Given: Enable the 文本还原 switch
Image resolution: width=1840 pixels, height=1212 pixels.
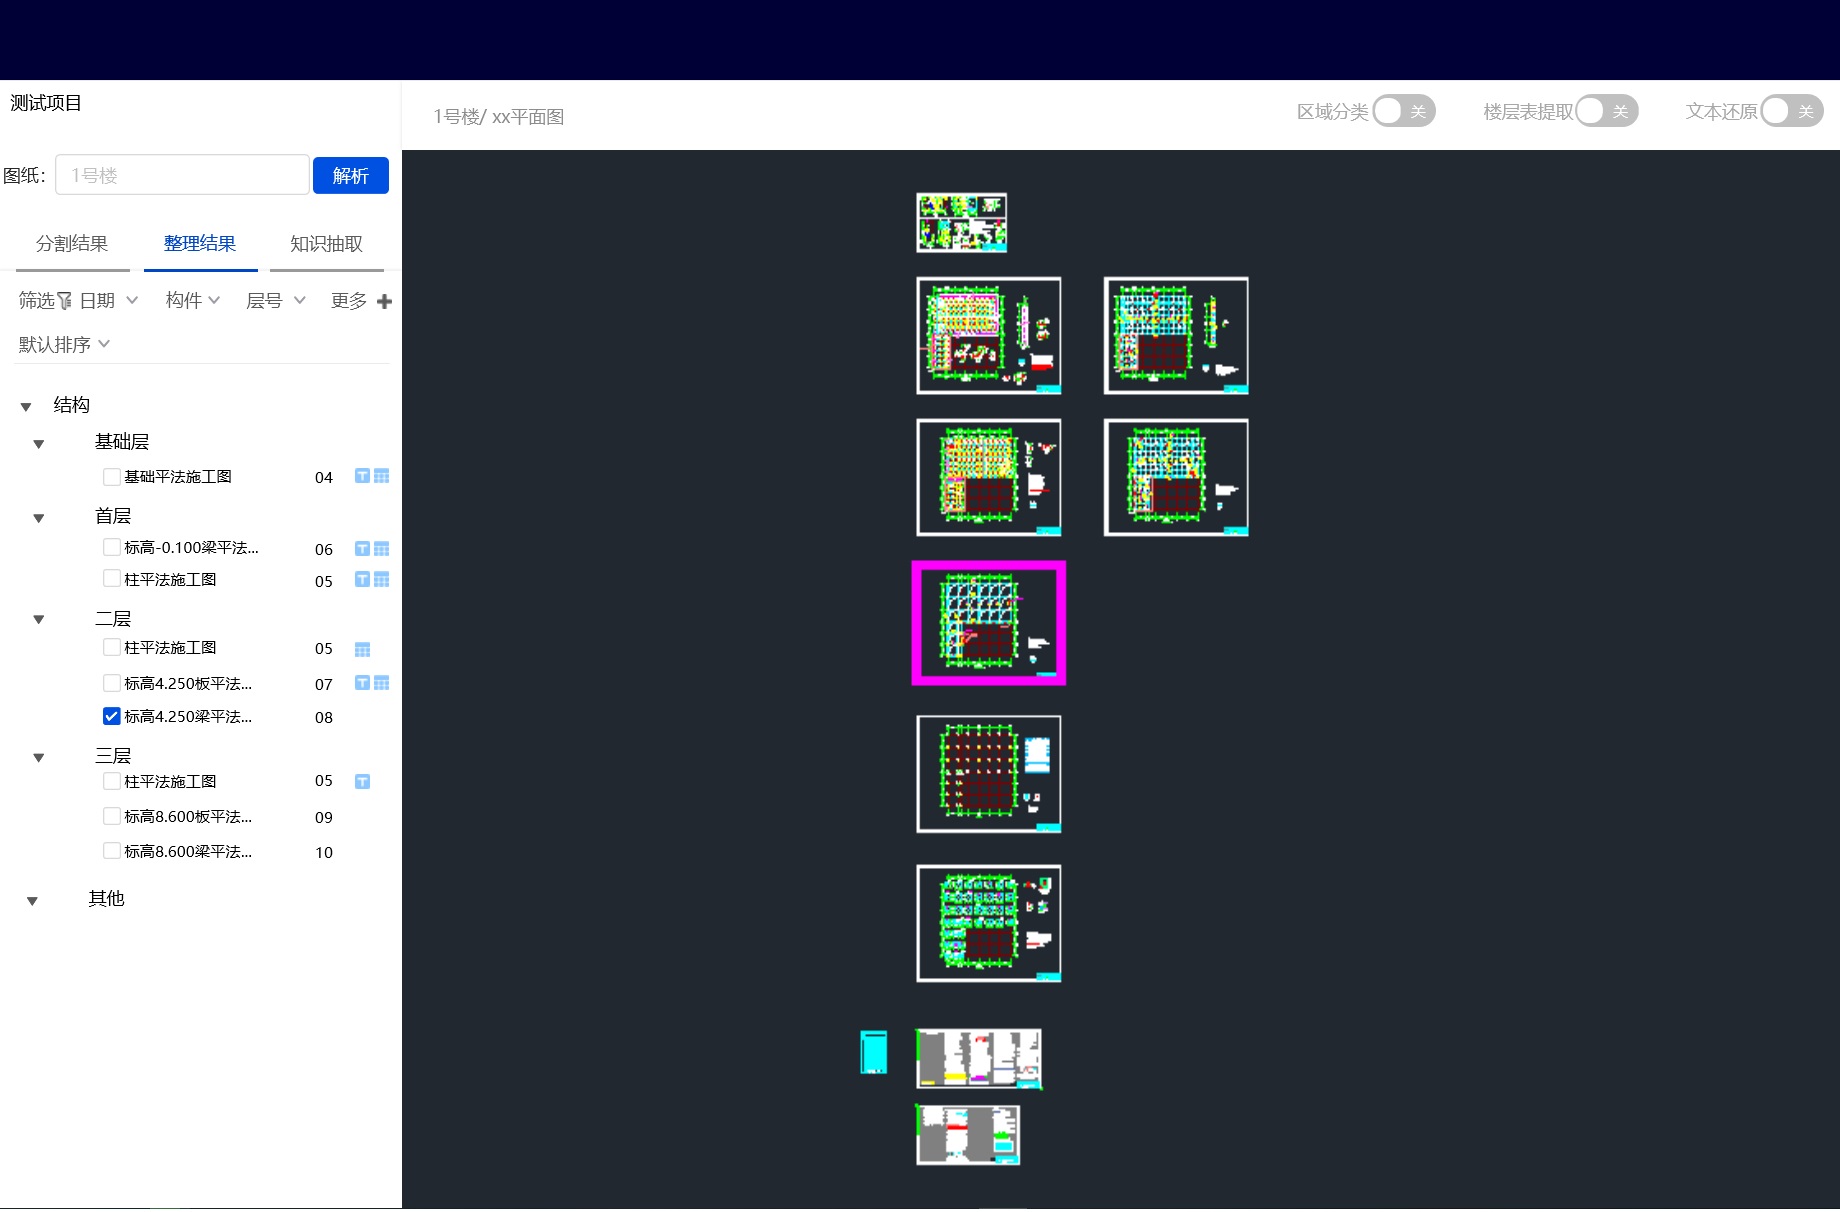Looking at the screenshot, I should [1791, 111].
